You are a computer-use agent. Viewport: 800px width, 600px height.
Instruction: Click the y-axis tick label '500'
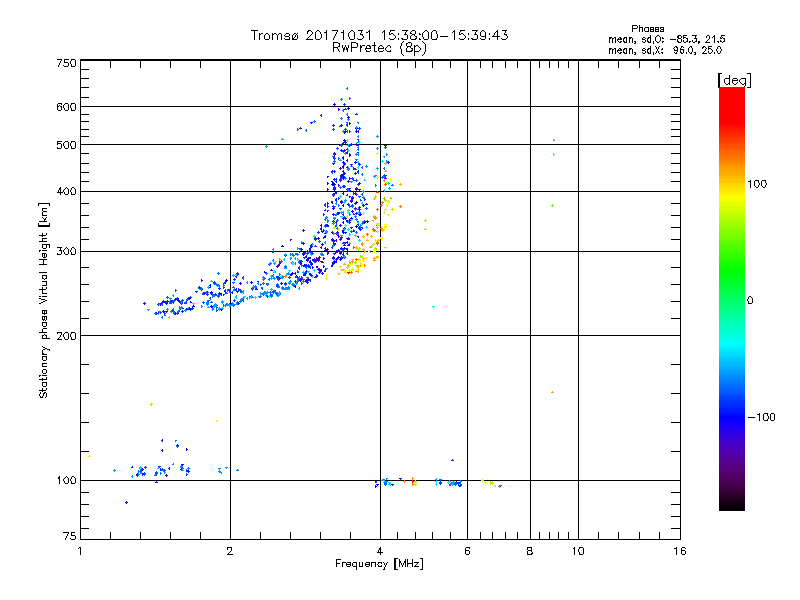pyautogui.click(x=66, y=145)
